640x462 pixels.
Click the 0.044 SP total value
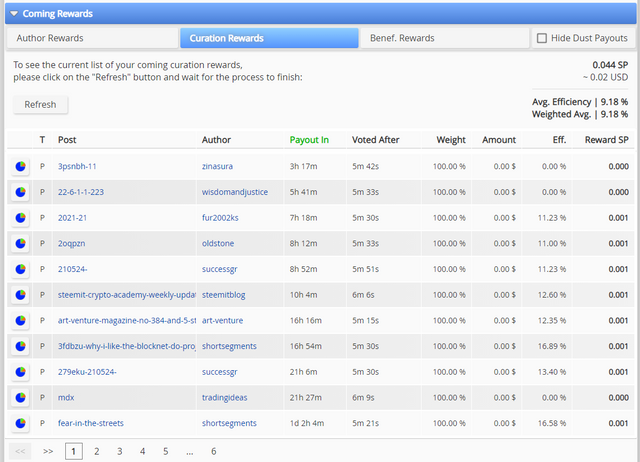(610, 65)
